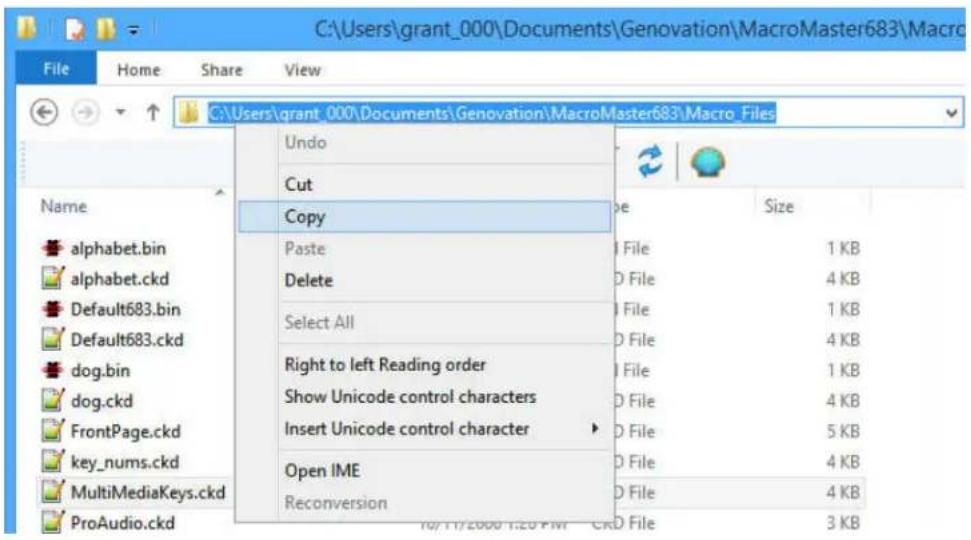Click the Forward navigation arrow
The height and width of the screenshot is (540, 971).
[85, 113]
